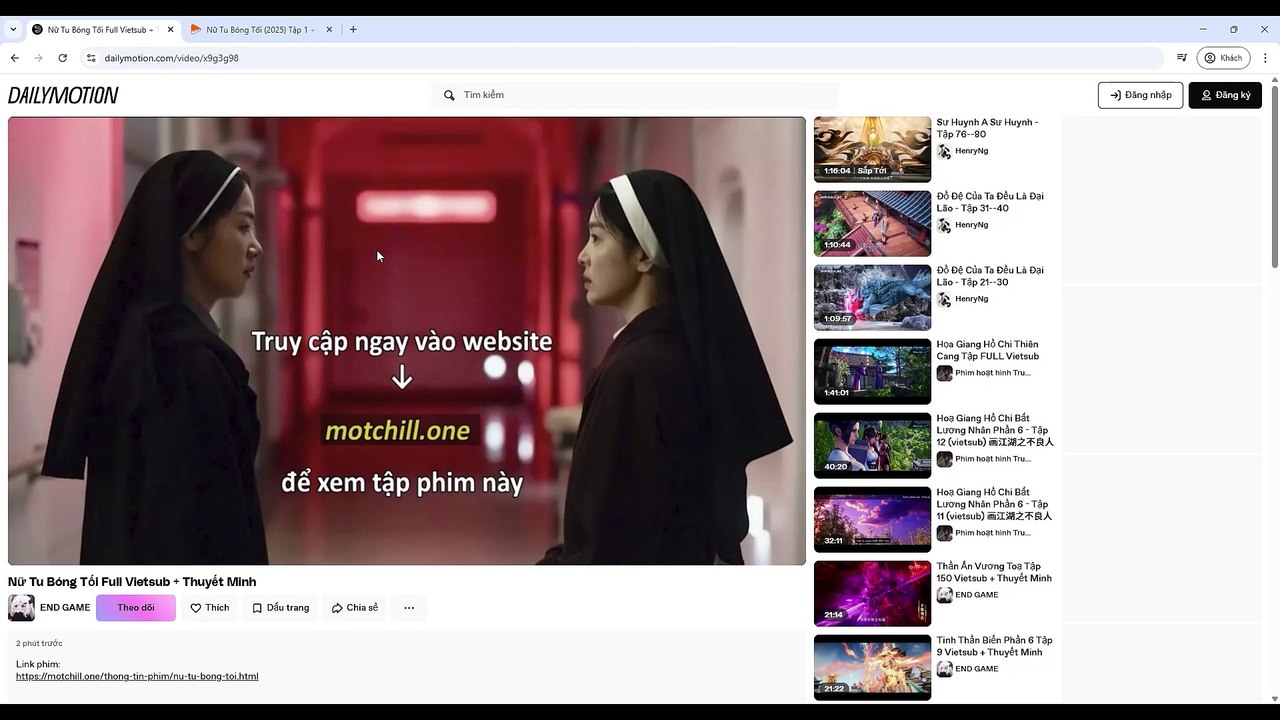
Task: Like the video with Thích
Action: coord(210,608)
